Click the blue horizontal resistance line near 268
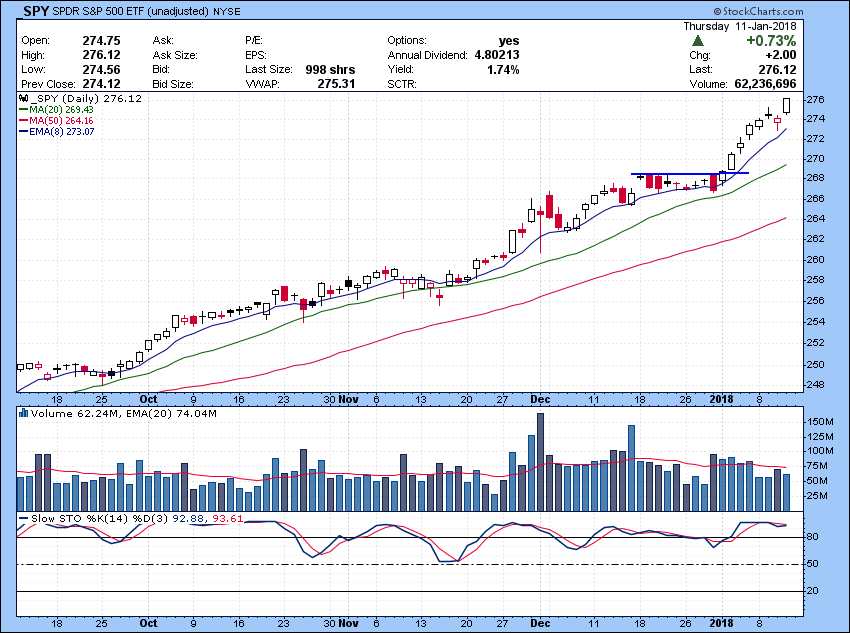This screenshot has height=633, width=850. point(690,174)
